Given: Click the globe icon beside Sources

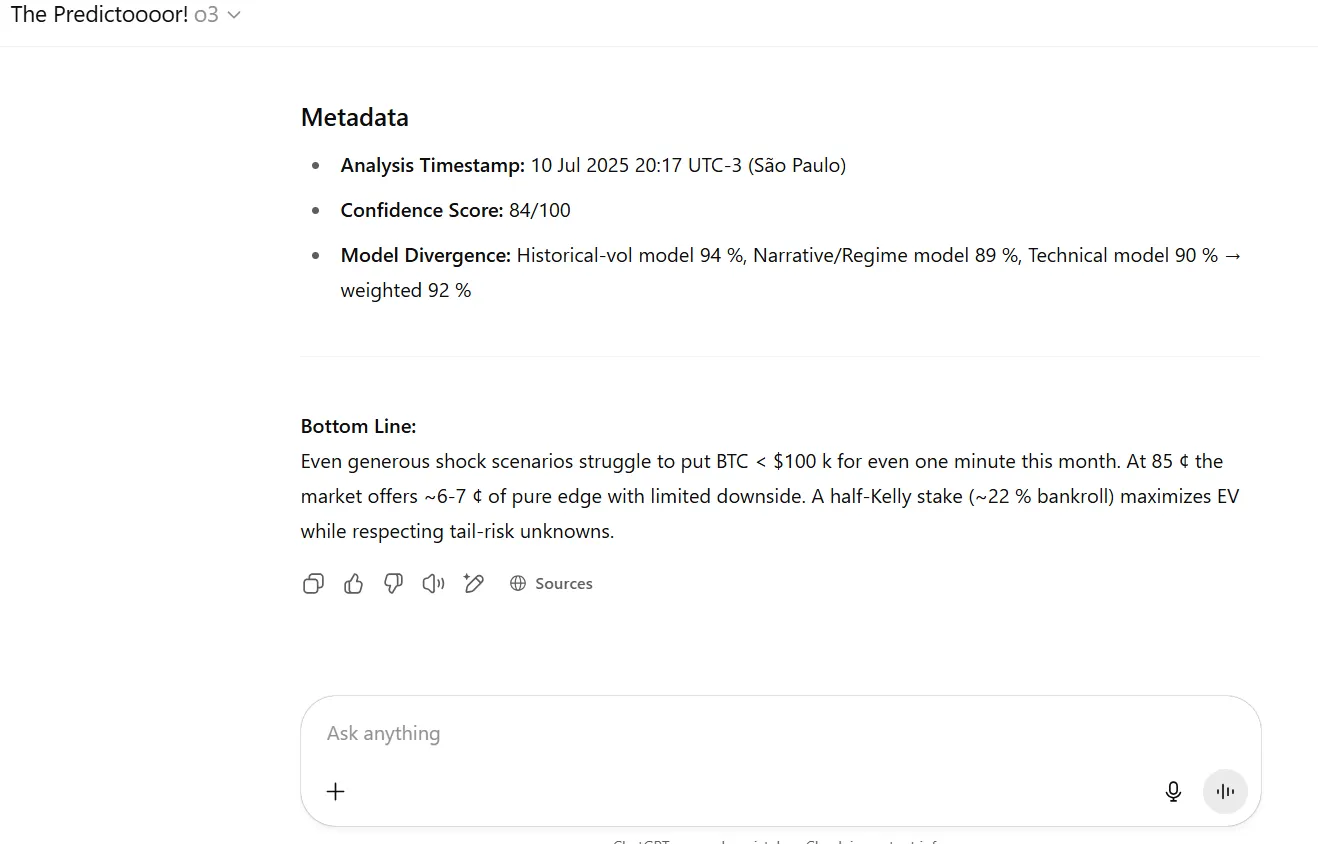Looking at the screenshot, I should tap(518, 584).
